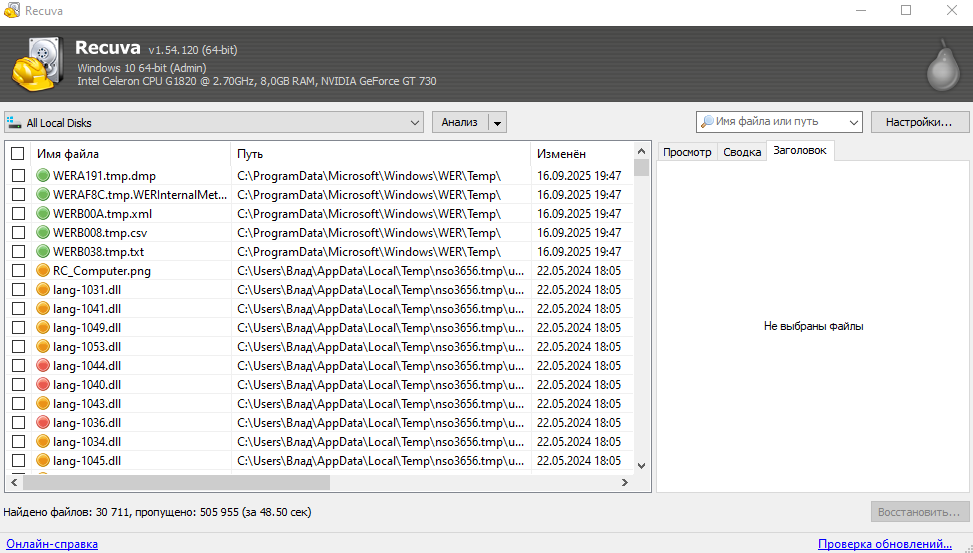Click the Piriform pear logo icon

943,66
